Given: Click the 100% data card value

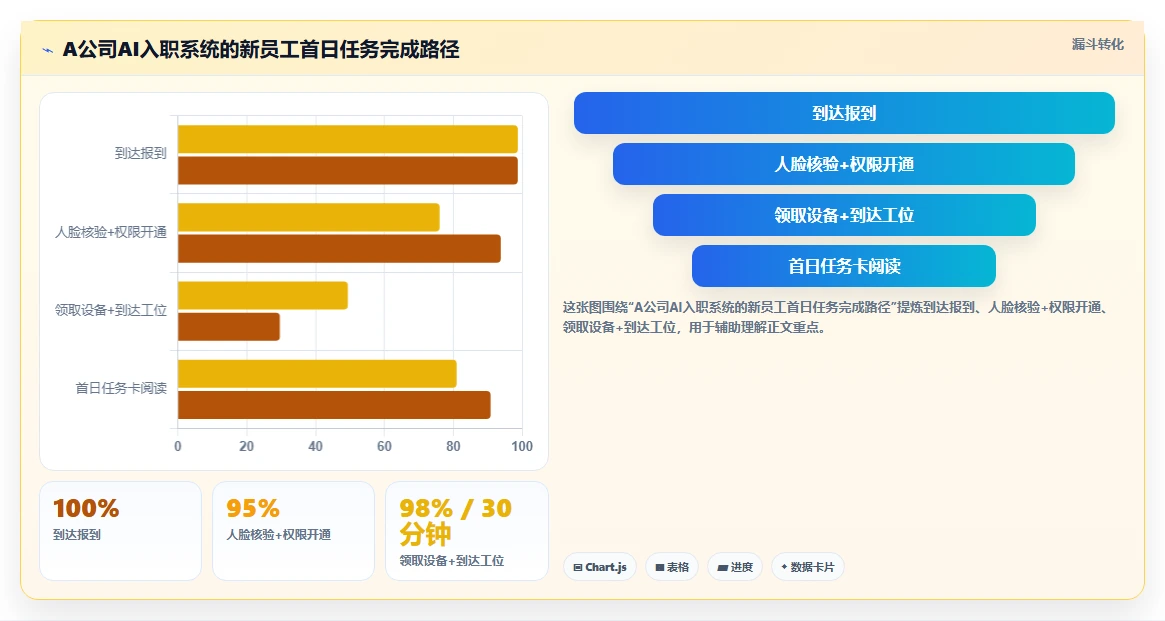Looking at the screenshot, I should (85, 508).
